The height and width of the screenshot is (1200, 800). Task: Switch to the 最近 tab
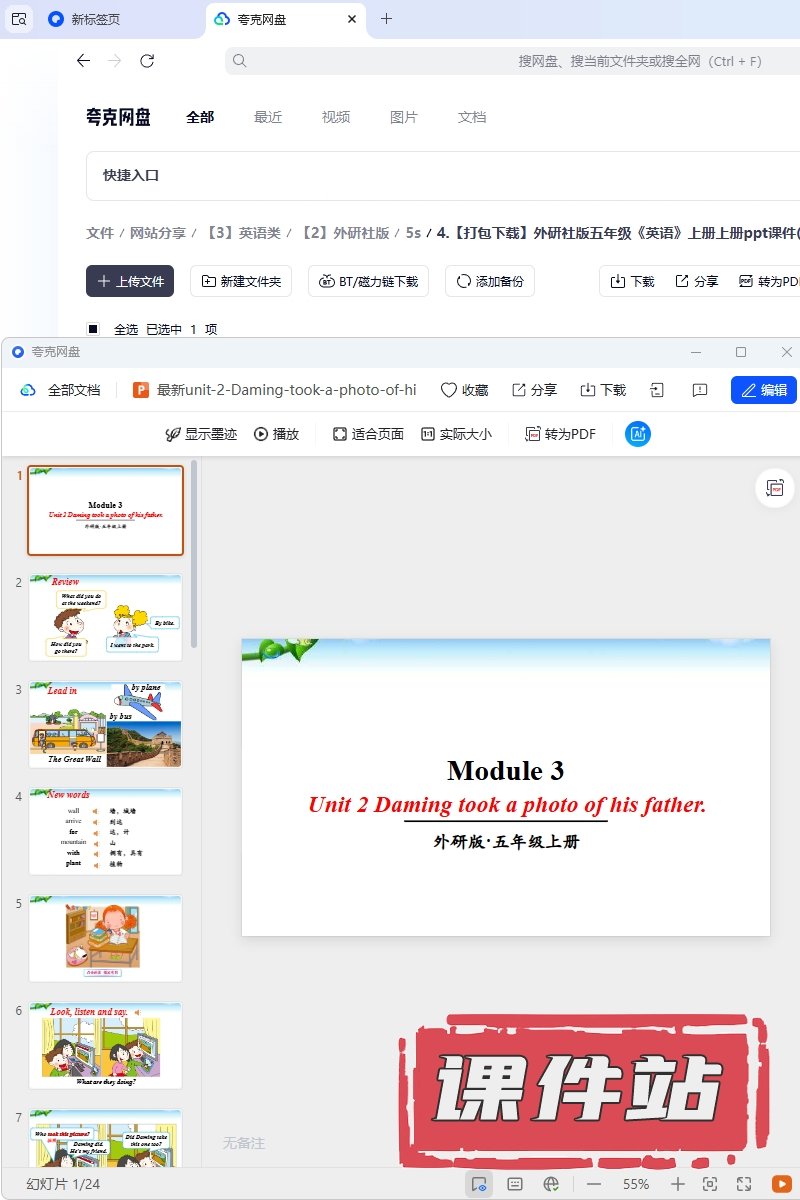click(x=268, y=117)
